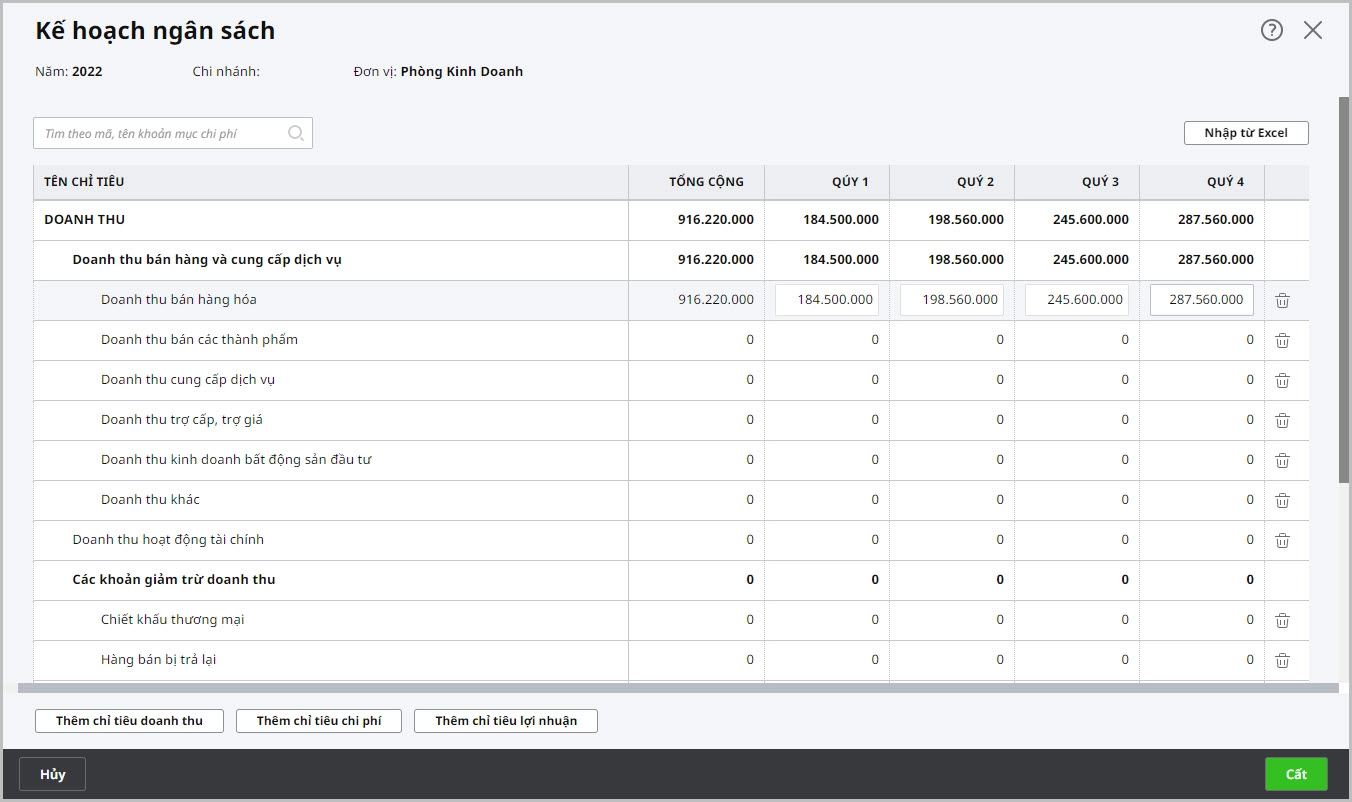Select Doanh thu bán hàng và cung cấp dịch vụ
The image size is (1352, 802).
tap(207, 260)
